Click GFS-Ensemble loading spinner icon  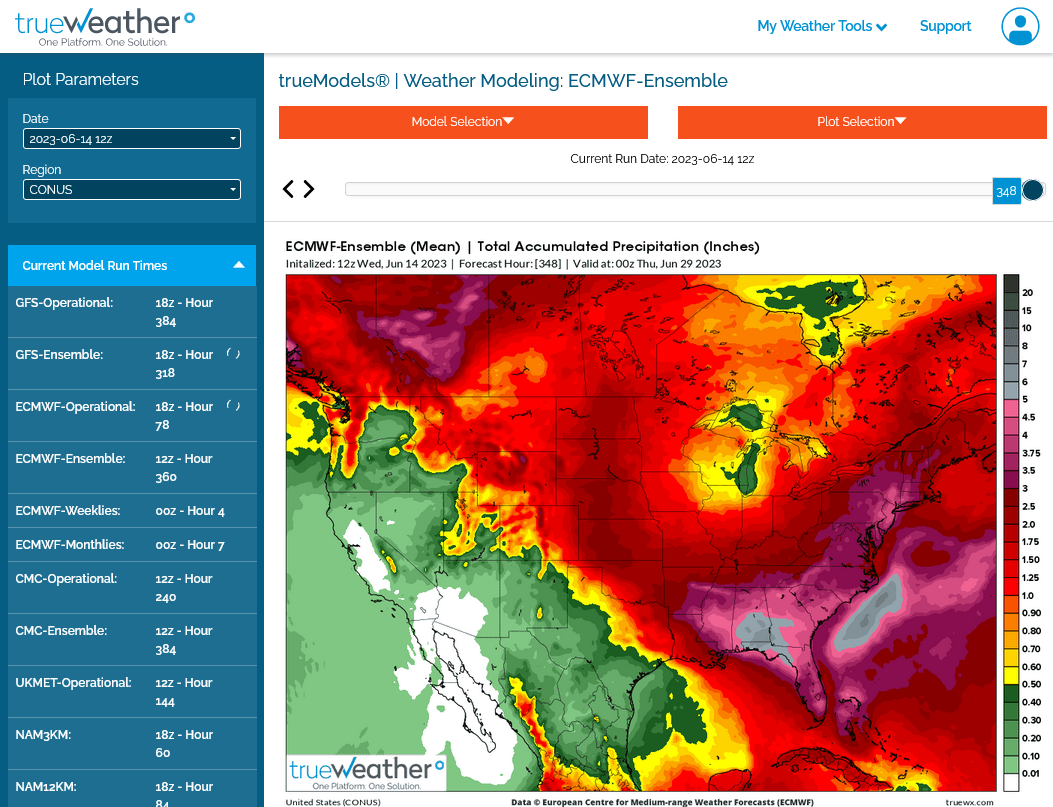[x=232, y=354]
